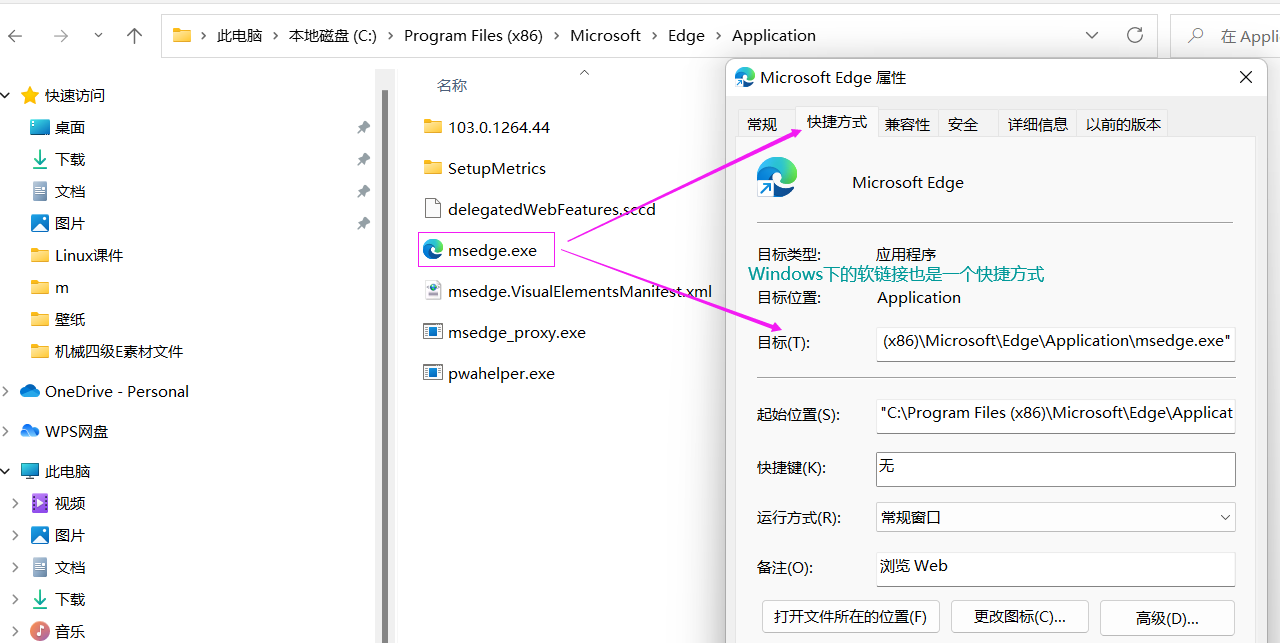Click the folder icon in address bar

click(x=182, y=36)
